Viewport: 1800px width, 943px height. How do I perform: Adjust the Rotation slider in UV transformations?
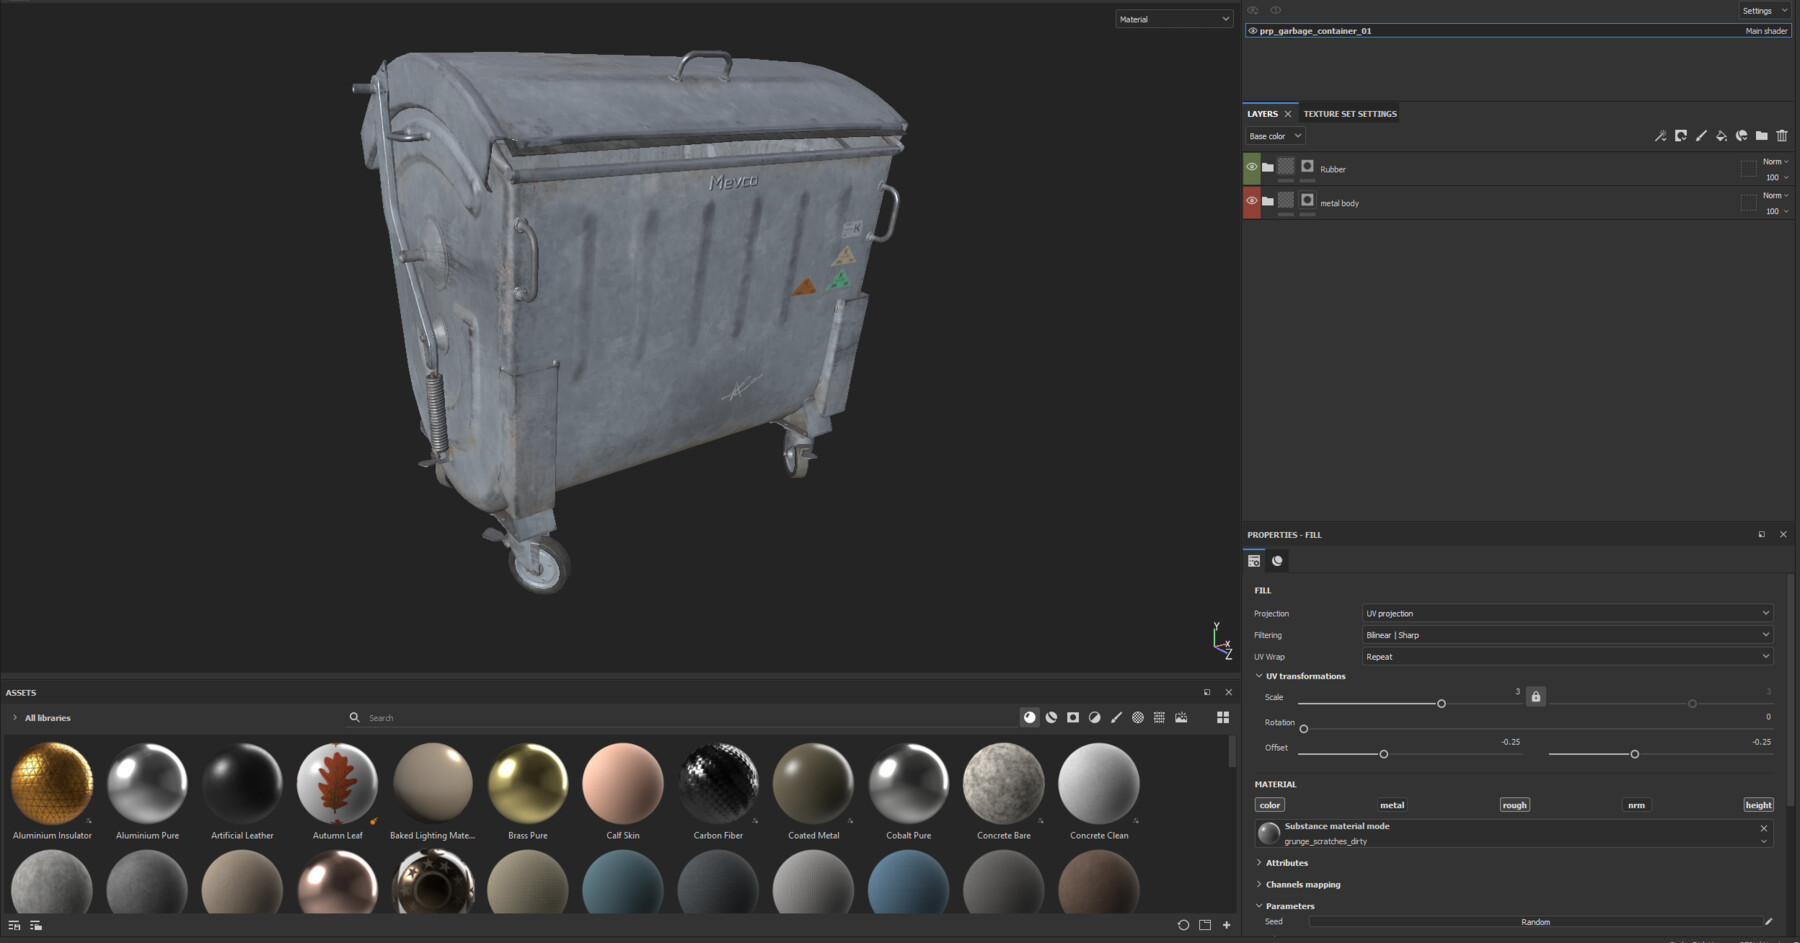(x=1303, y=729)
